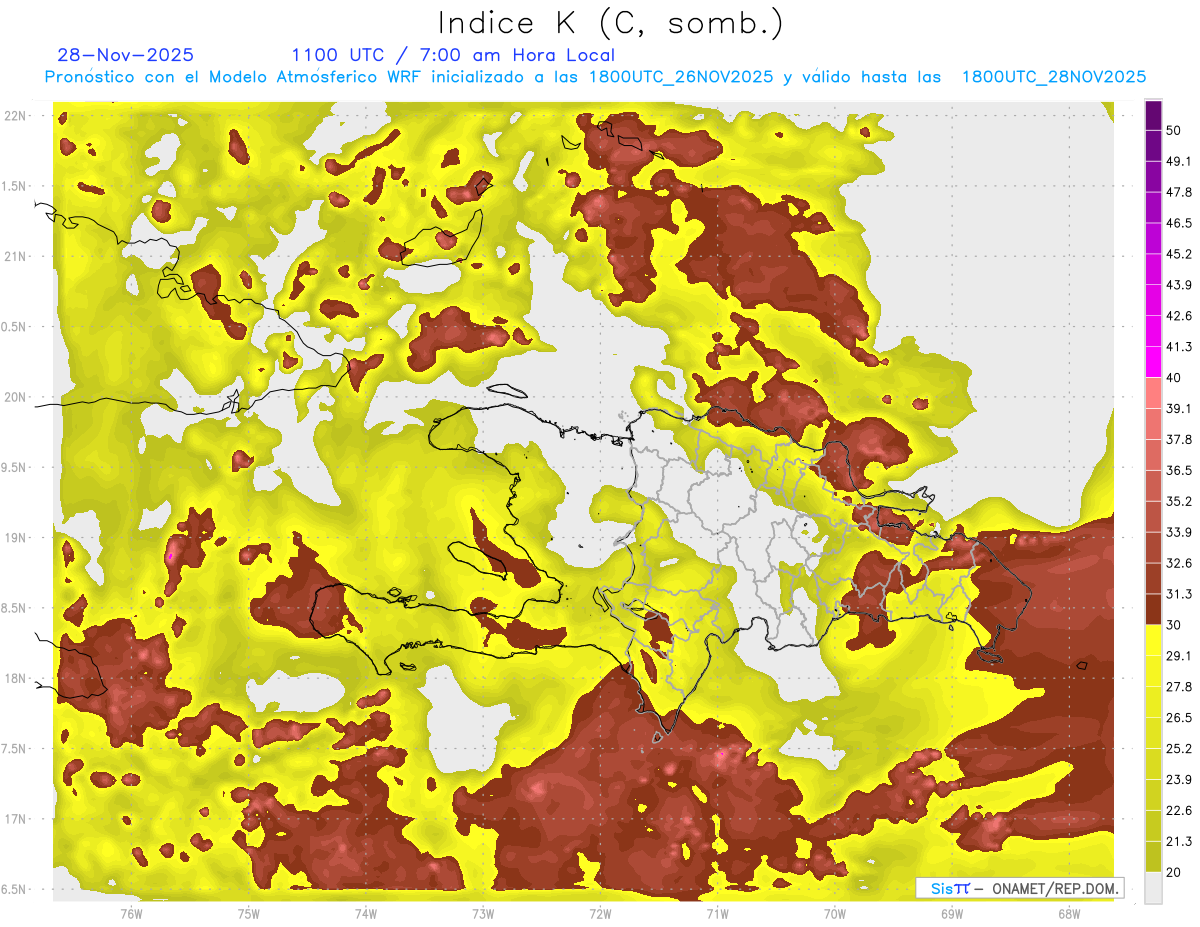Pick the dark purple swatch above 50
The image size is (1200, 927).
click(1153, 116)
